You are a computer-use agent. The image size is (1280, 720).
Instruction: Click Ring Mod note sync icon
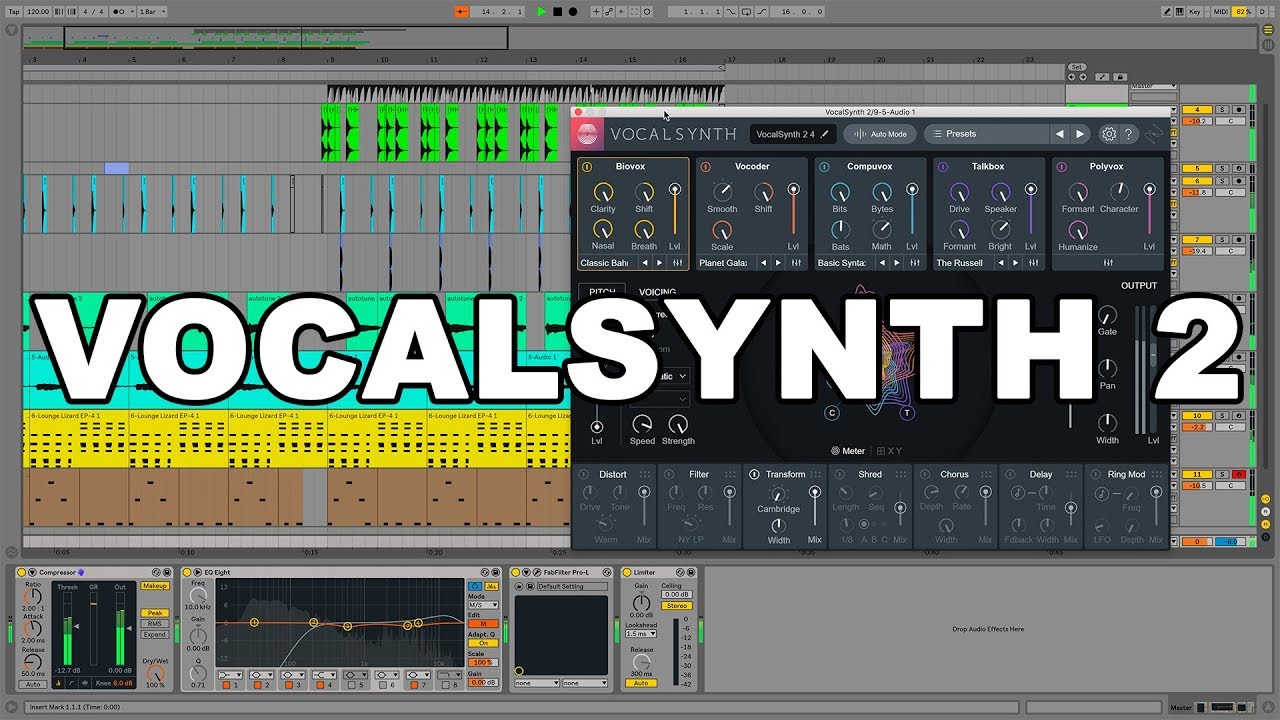click(1103, 493)
